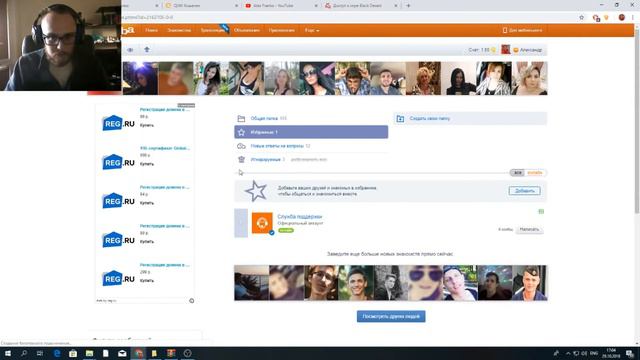
Task: Click the upward arrow icon in the profile toolbar
Action: [147, 49]
